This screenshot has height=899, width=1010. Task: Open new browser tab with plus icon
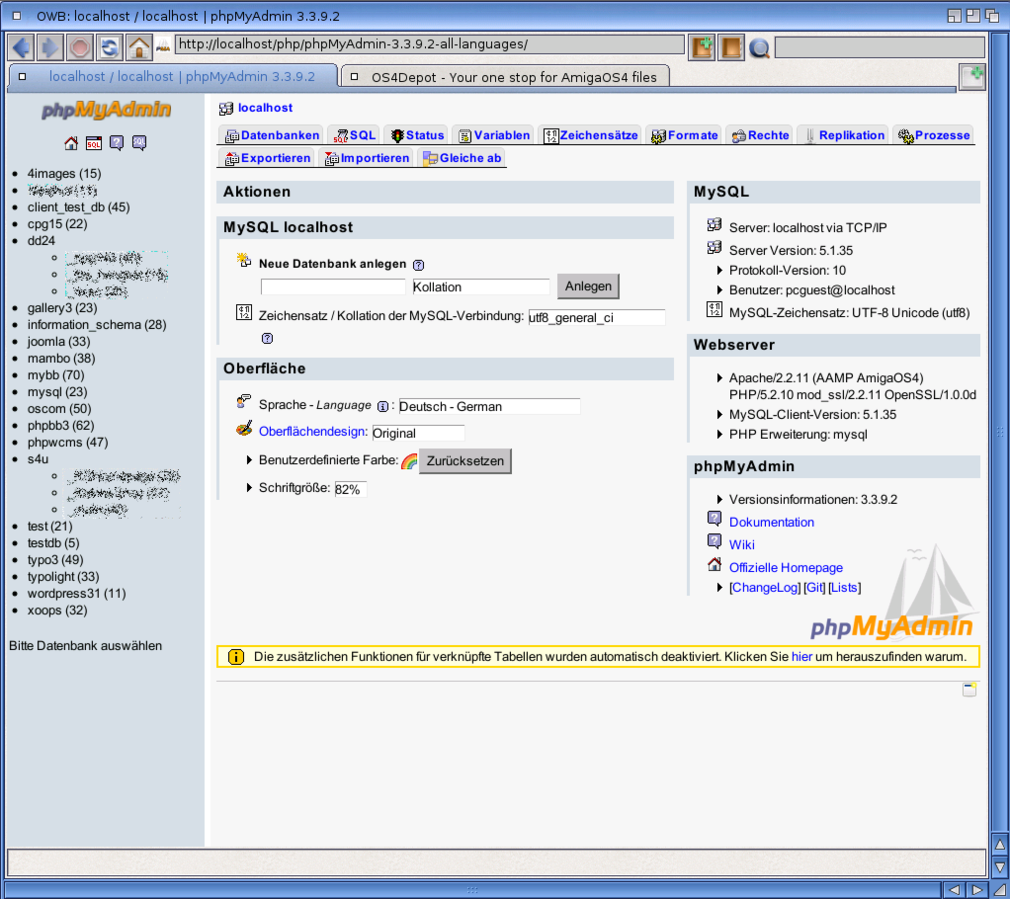click(x=971, y=76)
